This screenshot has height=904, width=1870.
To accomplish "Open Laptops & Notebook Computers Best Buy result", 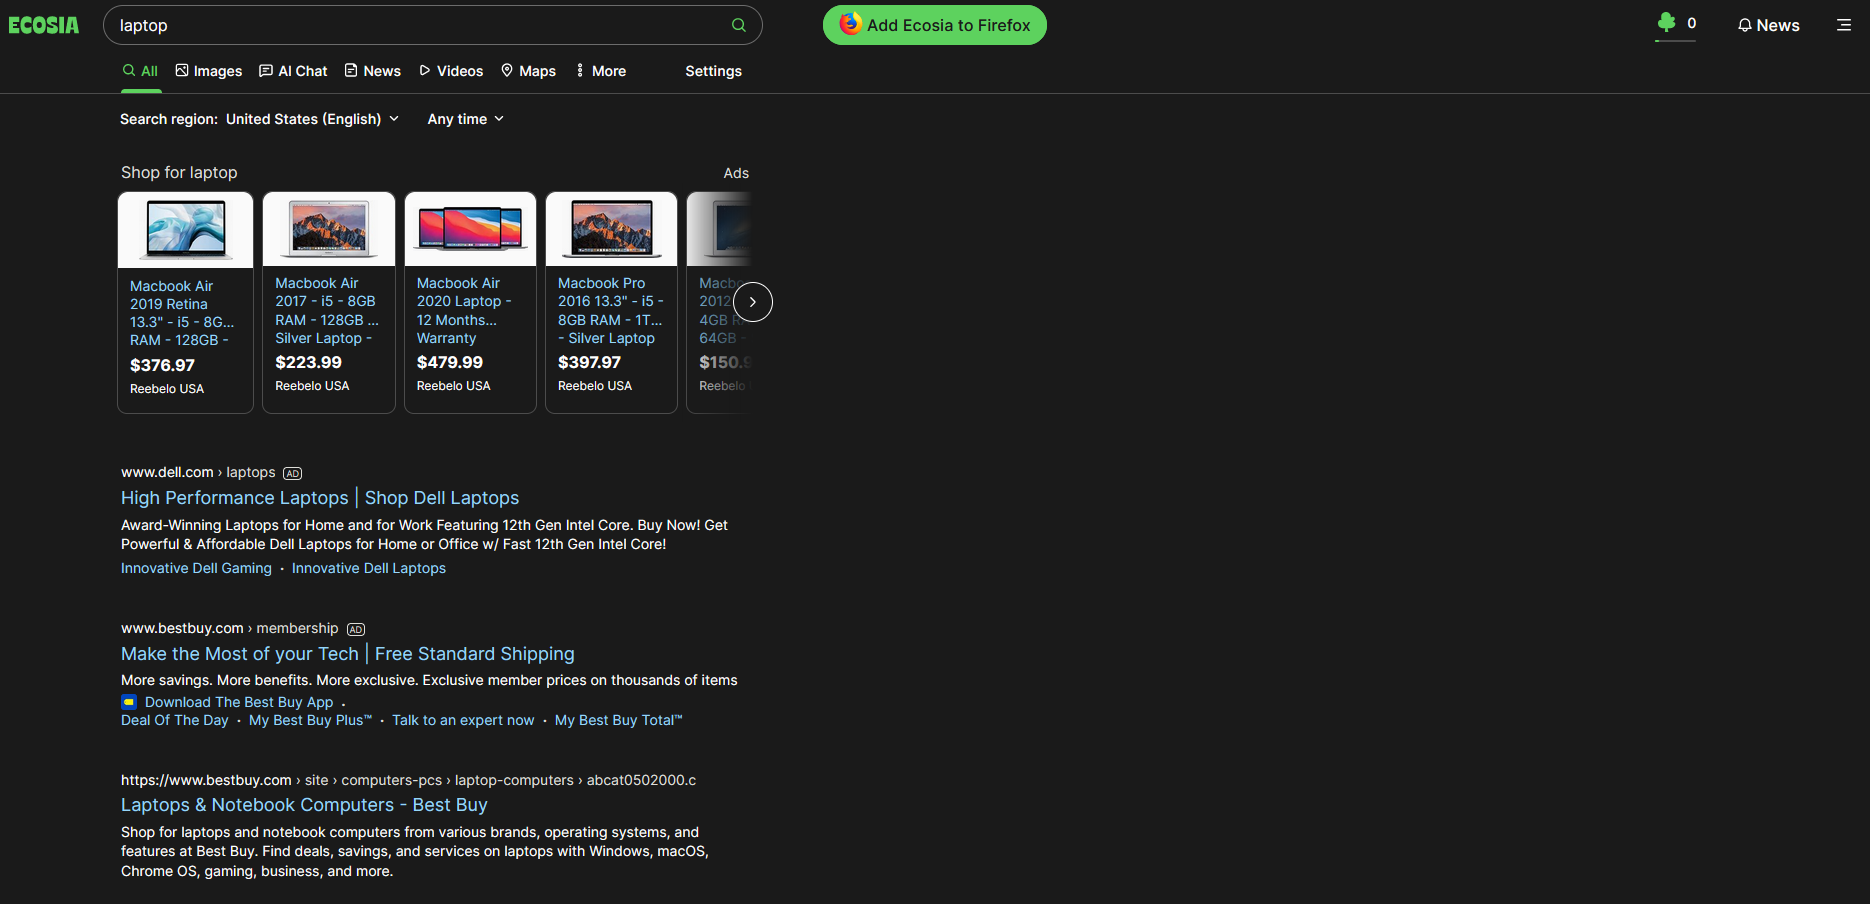I will [x=304, y=805].
